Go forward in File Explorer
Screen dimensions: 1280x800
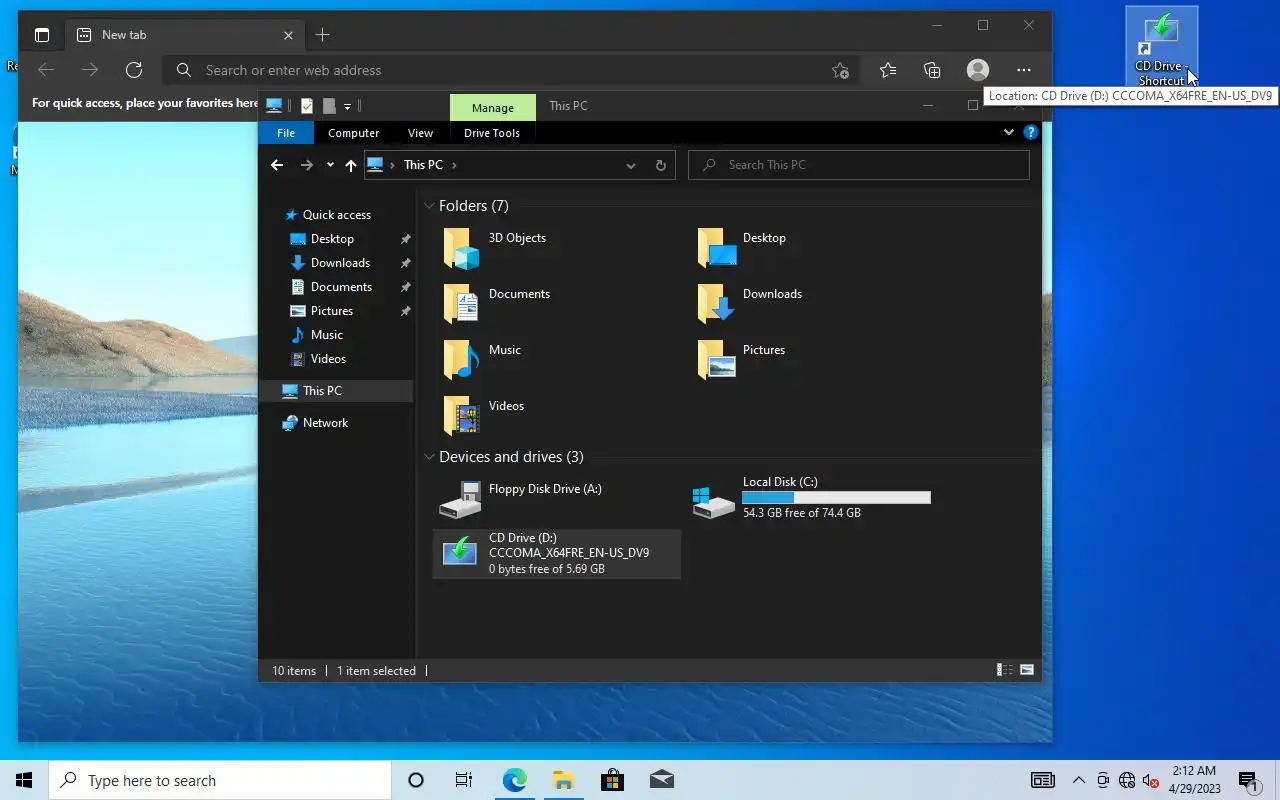307,165
